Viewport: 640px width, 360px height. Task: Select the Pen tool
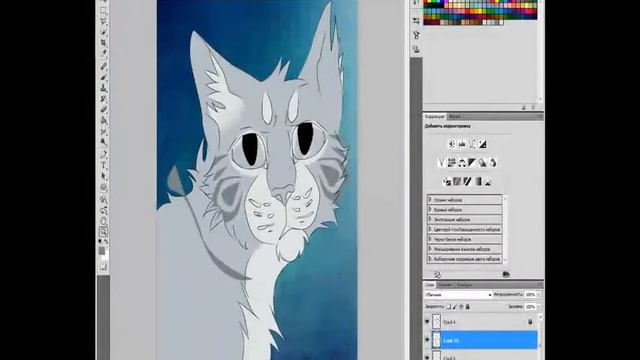pos(104,154)
